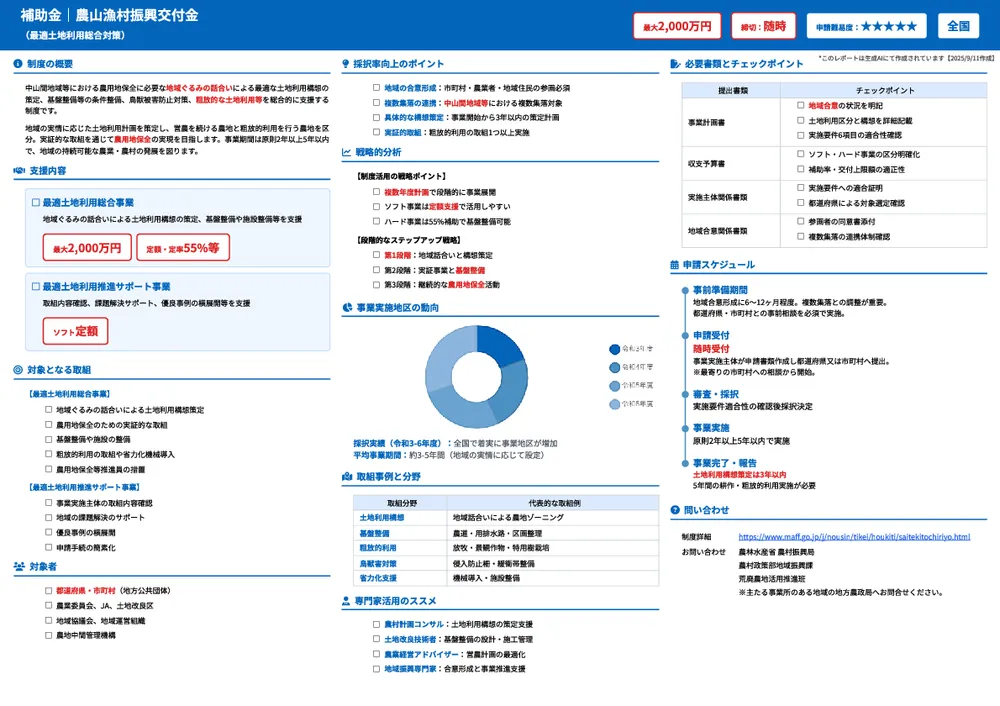Click the lightbulb icon beside 採択率向上のポイント
Image resolution: width=1000 pixels, height=706 pixels.
(346, 64)
